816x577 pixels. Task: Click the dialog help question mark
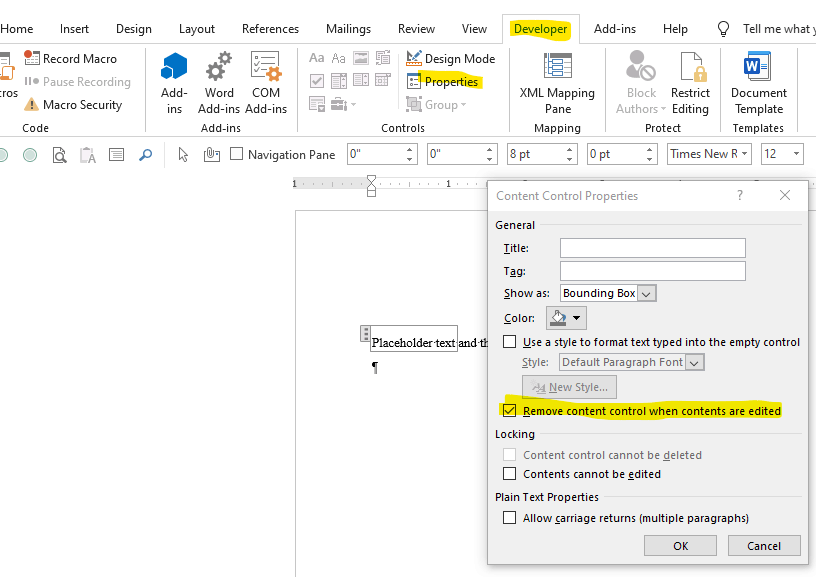(x=740, y=195)
